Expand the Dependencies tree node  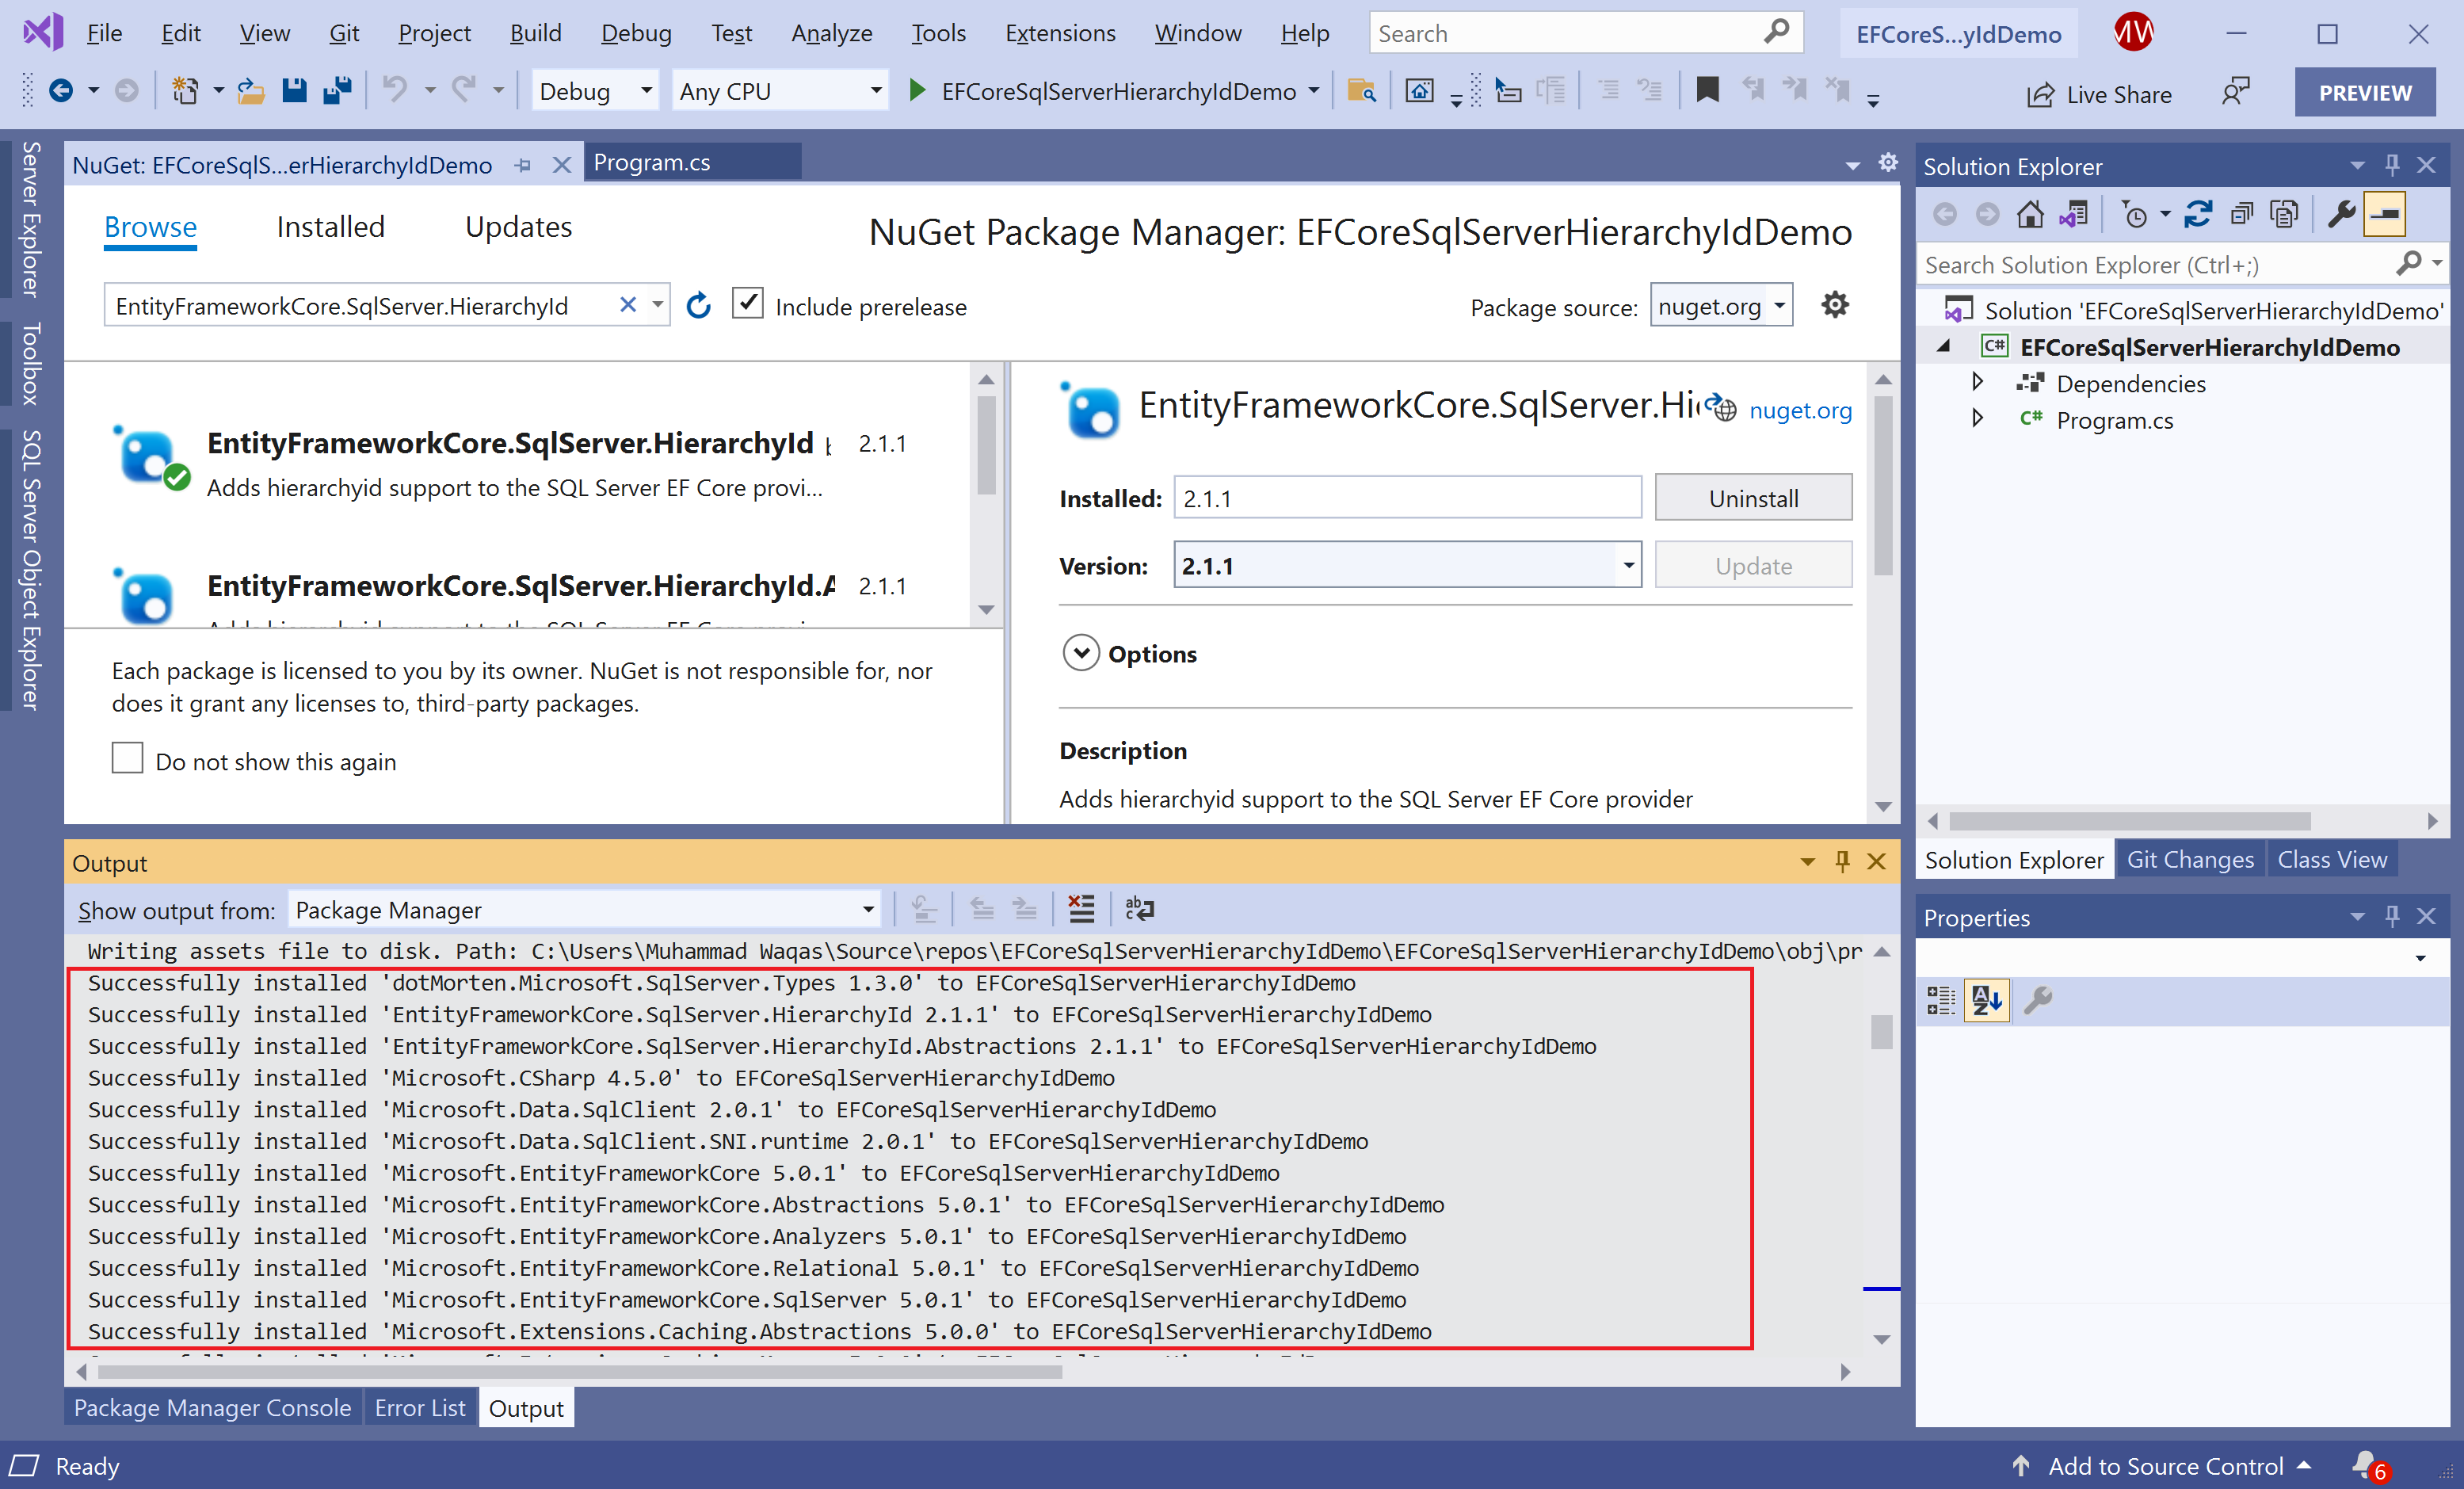tap(1976, 383)
